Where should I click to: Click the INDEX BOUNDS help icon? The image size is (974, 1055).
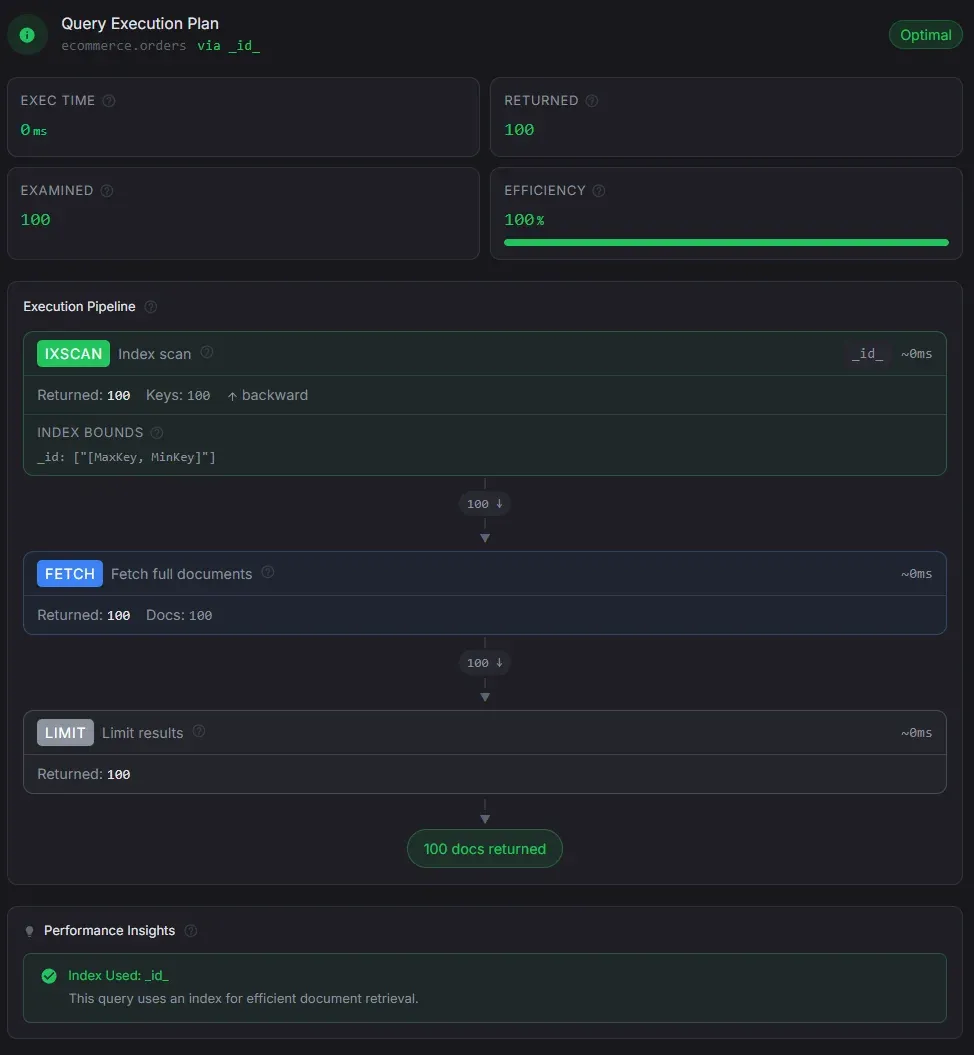[157, 433]
